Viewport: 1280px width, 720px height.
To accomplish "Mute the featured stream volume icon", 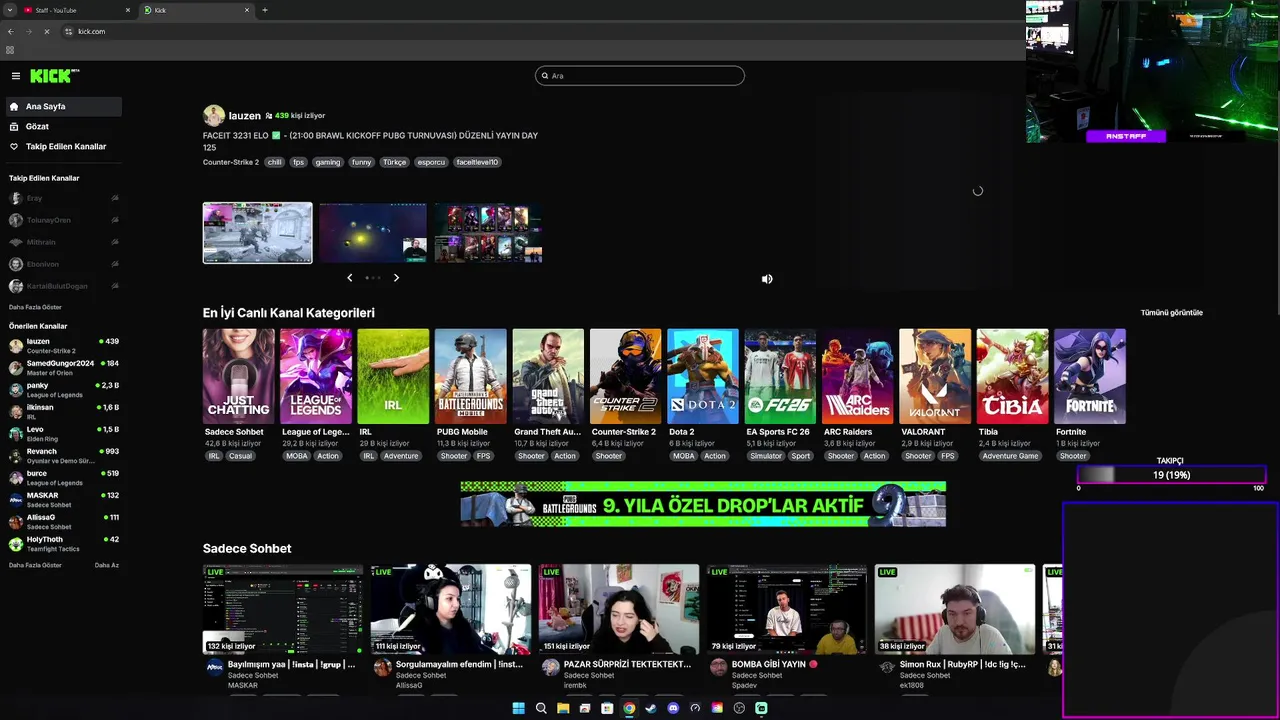I will [767, 279].
